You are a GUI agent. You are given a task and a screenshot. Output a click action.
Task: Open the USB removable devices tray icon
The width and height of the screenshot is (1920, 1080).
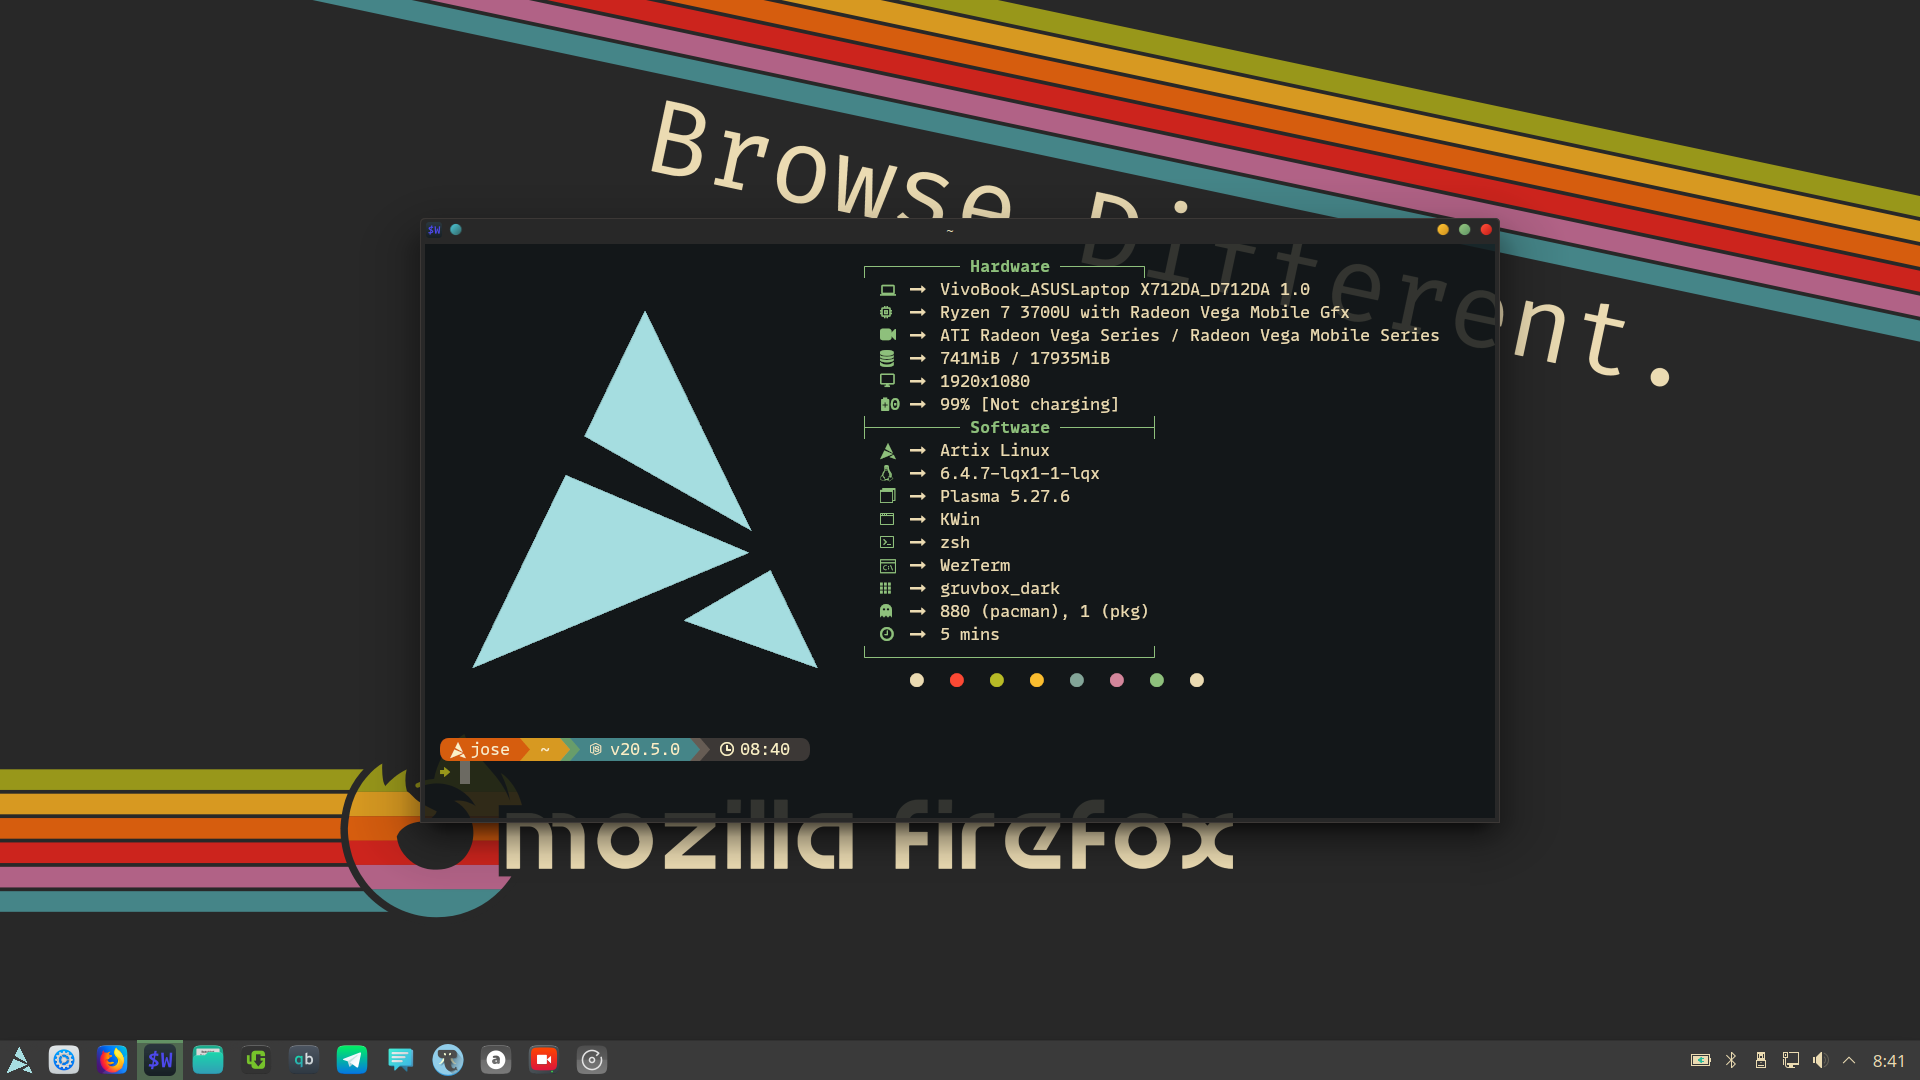(1761, 1060)
